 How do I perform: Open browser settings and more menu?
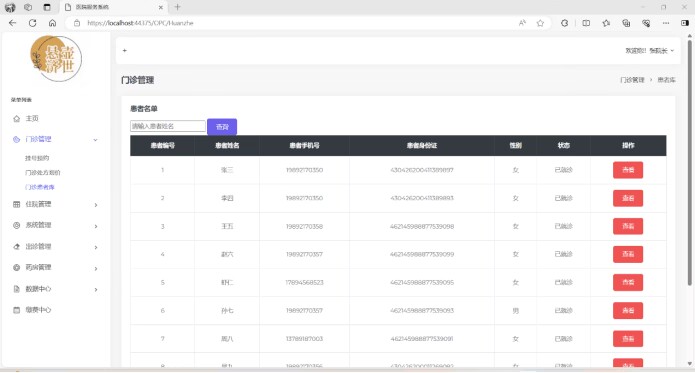pyautogui.click(x=666, y=23)
